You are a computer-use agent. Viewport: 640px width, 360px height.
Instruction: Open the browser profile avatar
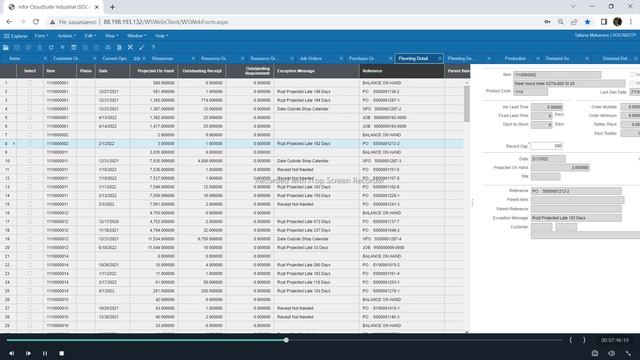tap(618, 22)
